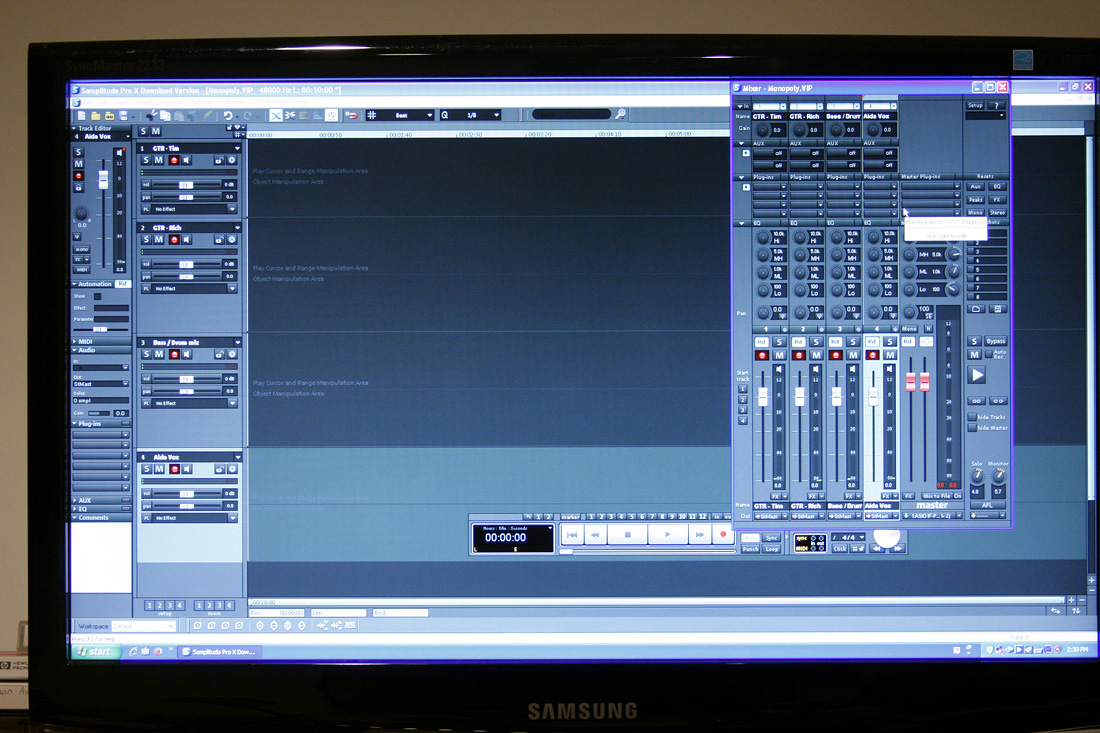The width and height of the screenshot is (1100, 733).
Task: Jump to start with skip-back transport button
Action: pos(572,534)
